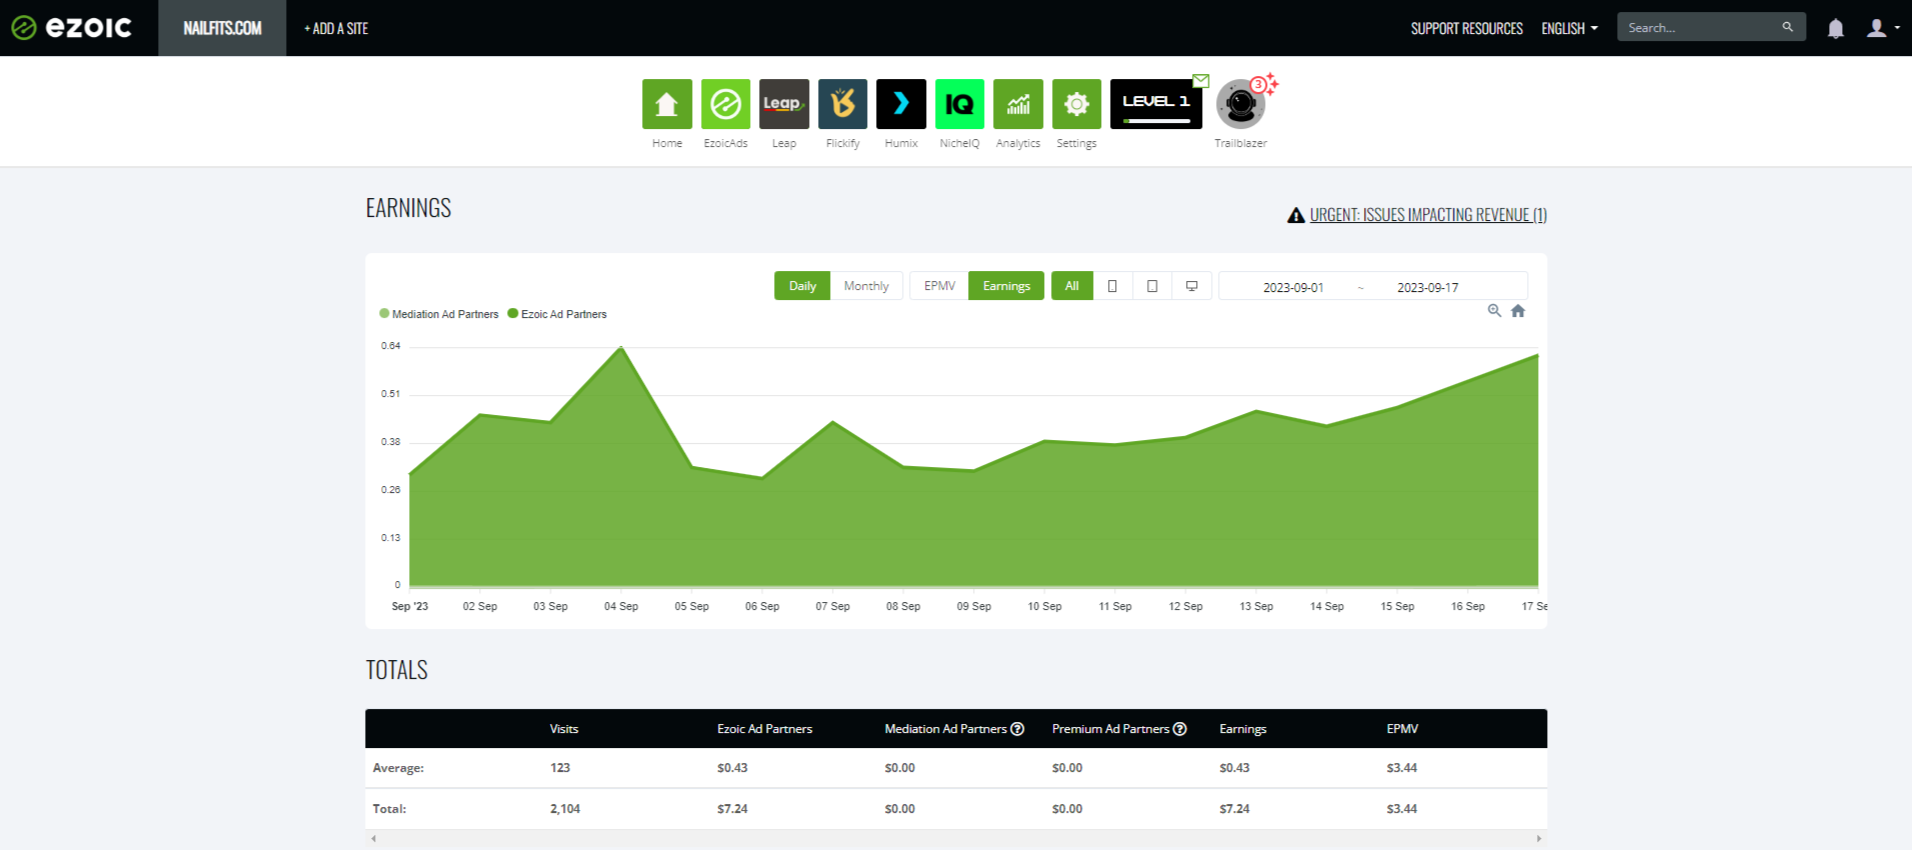1912x850 pixels.
Task: Switch chart to Daily view
Action: (802, 286)
